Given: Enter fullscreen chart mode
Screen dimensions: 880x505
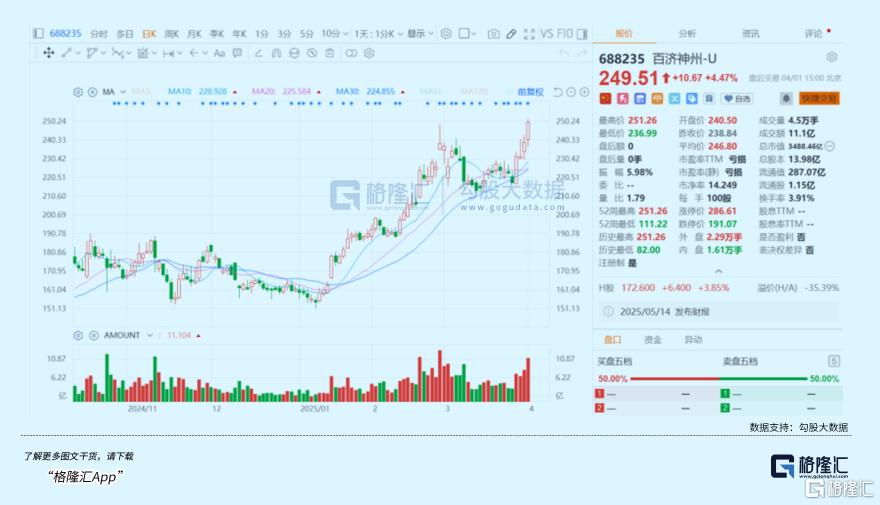Looking at the screenshot, I should [x=529, y=34].
